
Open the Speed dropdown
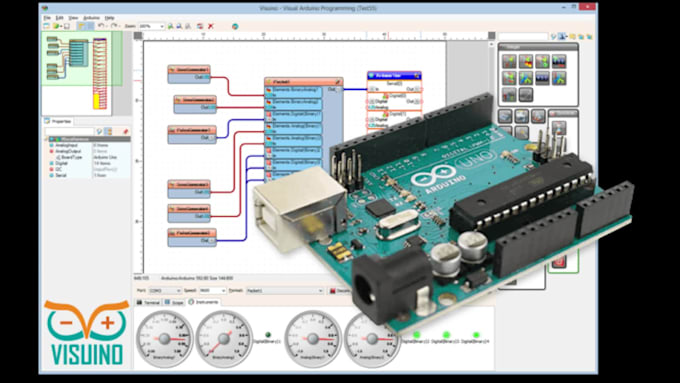pos(212,291)
